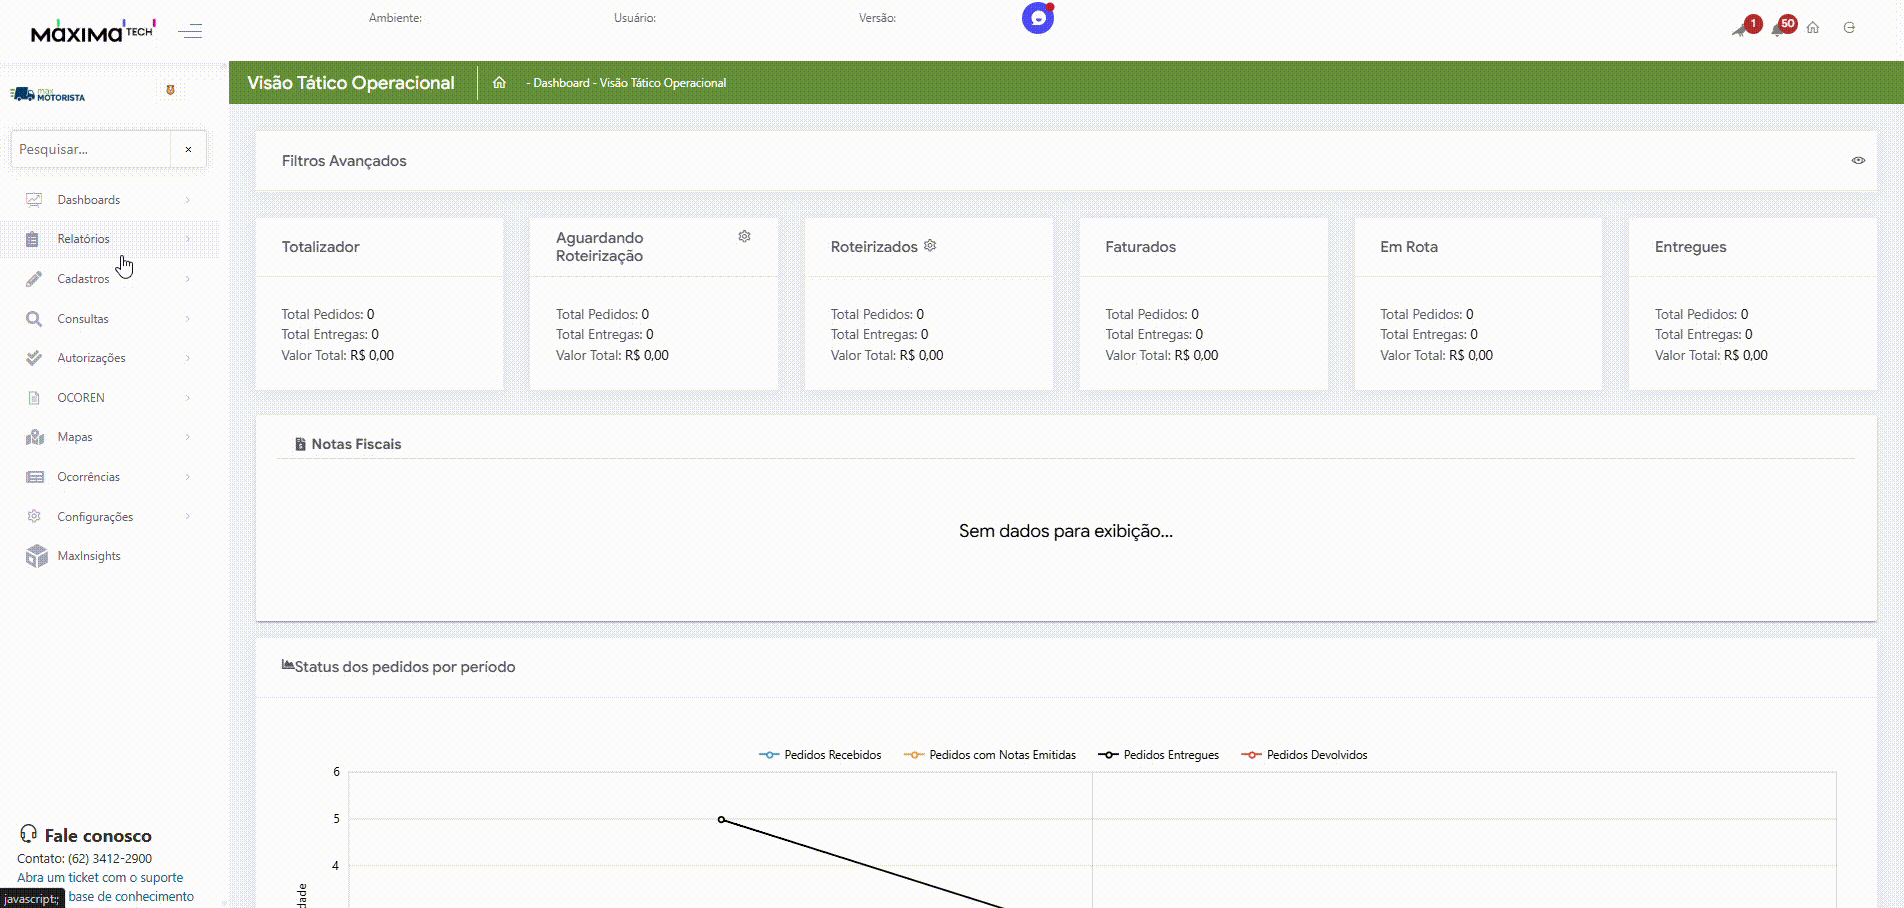This screenshot has height=908, width=1904.
Task: Click the keys icon with badge 1
Action: click(x=1743, y=28)
